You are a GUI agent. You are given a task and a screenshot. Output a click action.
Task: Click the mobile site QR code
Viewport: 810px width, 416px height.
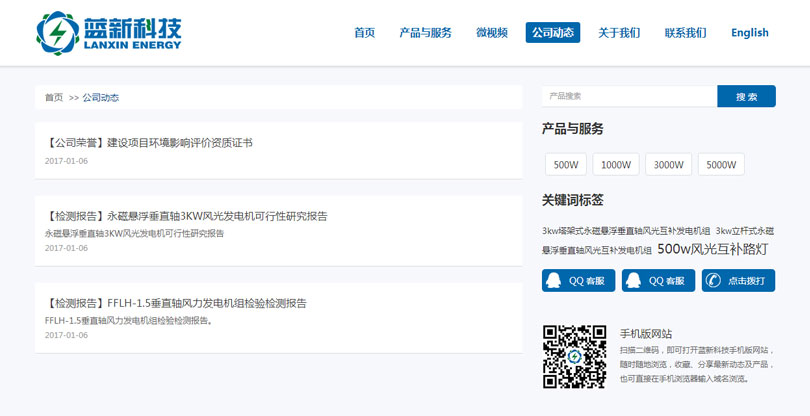coord(574,356)
